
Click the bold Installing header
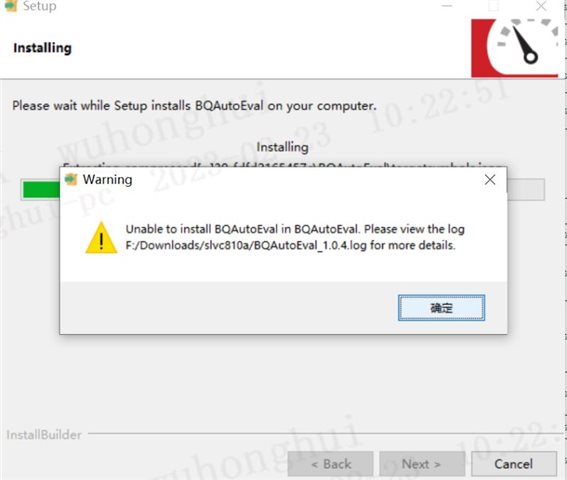tap(42, 48)
